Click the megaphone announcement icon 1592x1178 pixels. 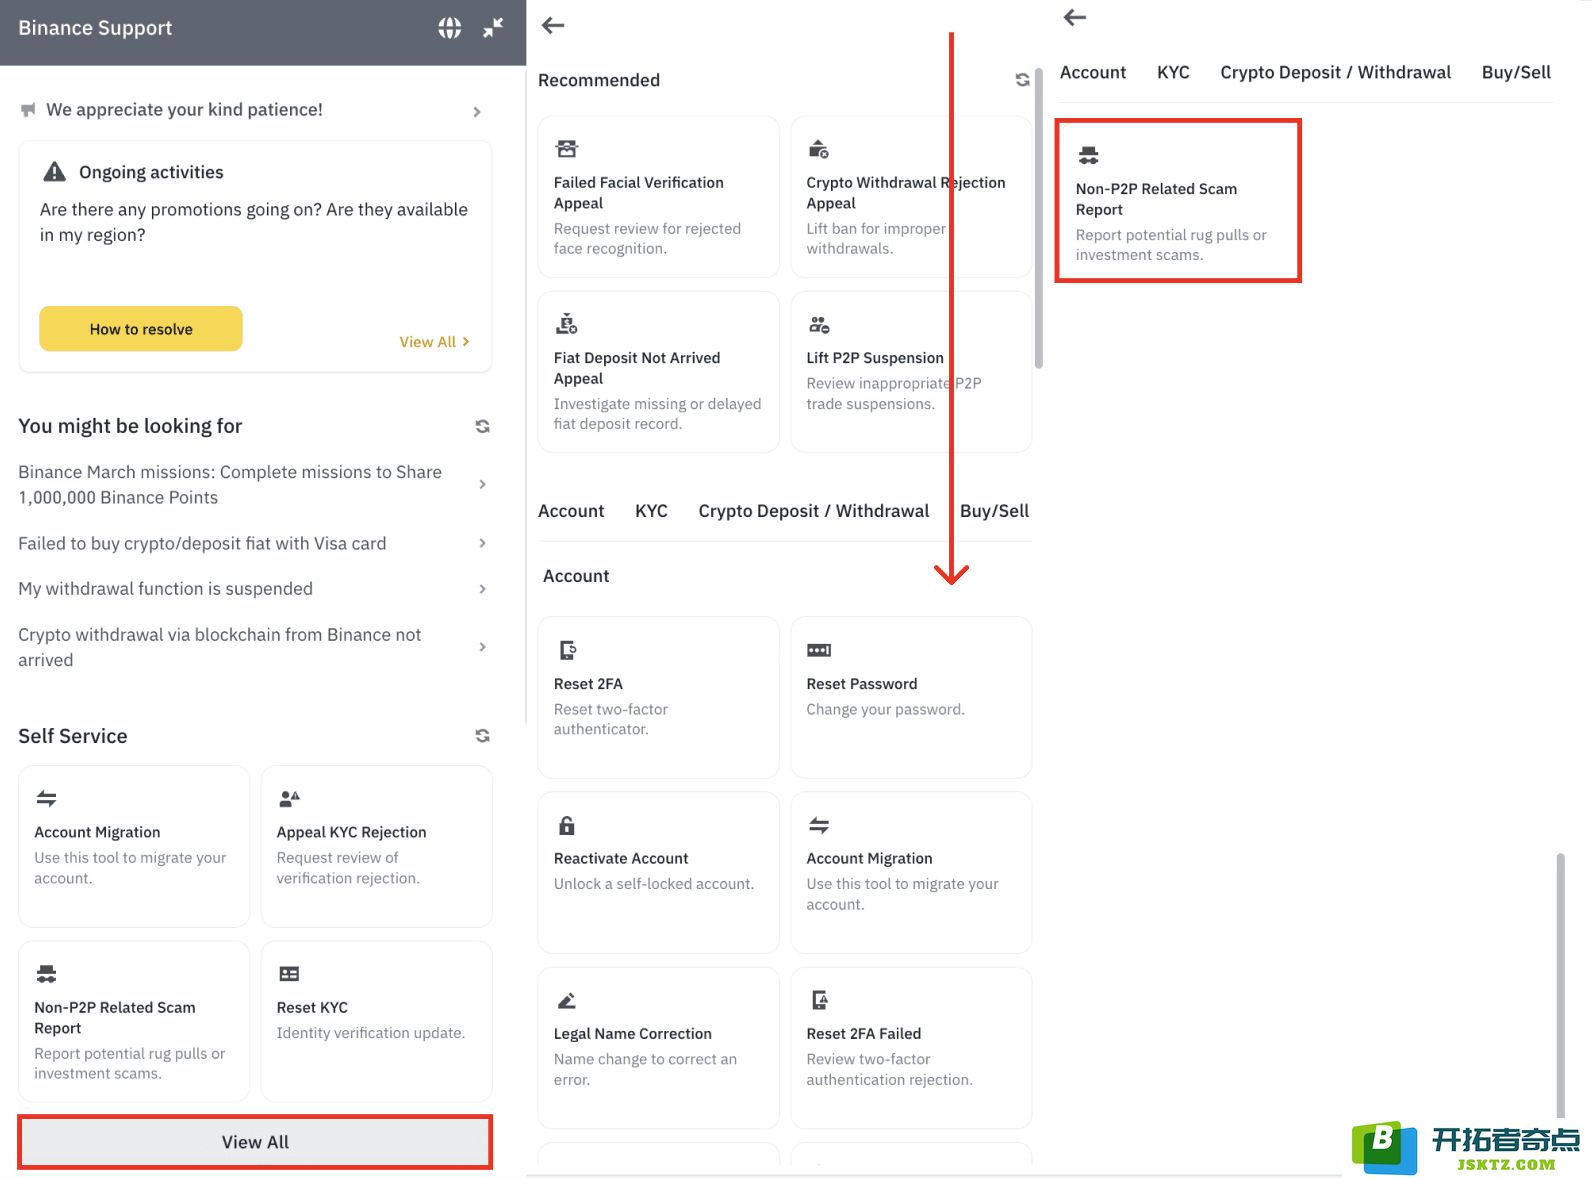click(28, 110)
